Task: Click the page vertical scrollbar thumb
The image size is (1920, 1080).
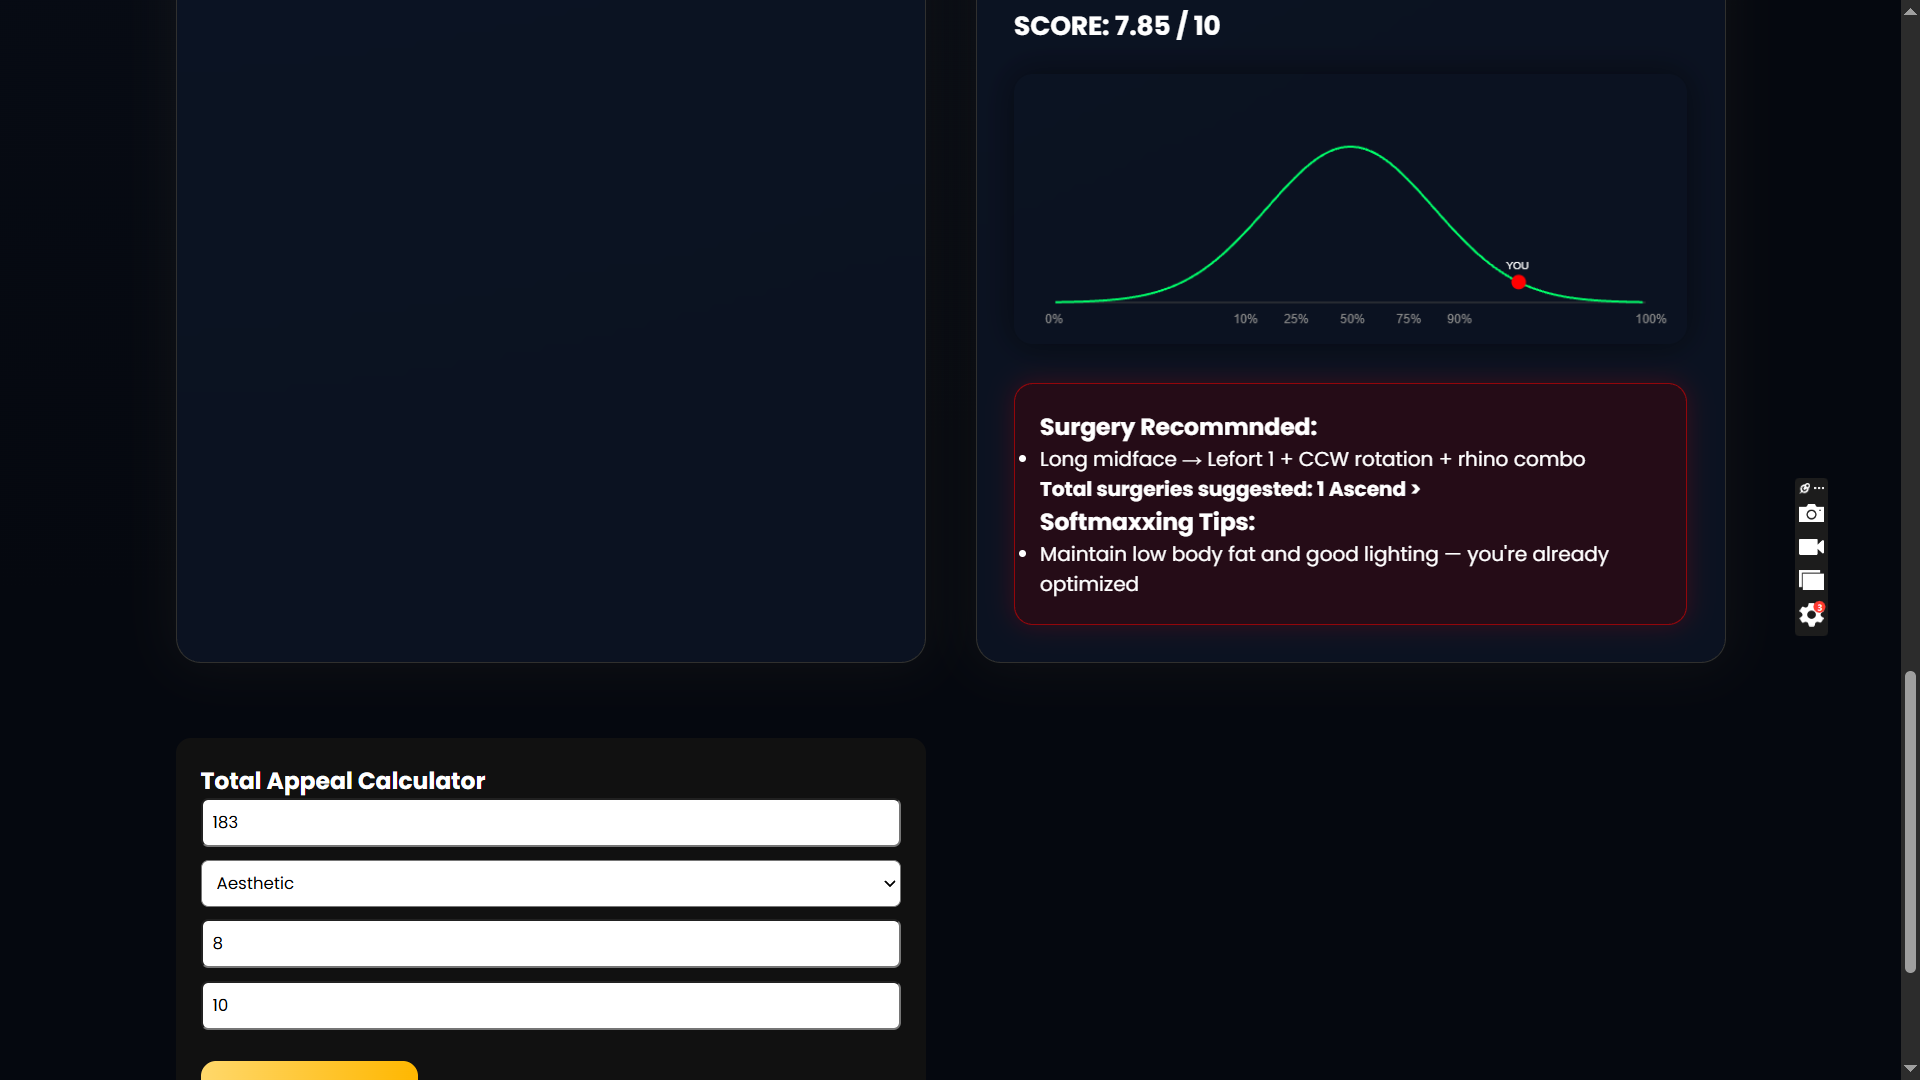Action: [1910, 820]
